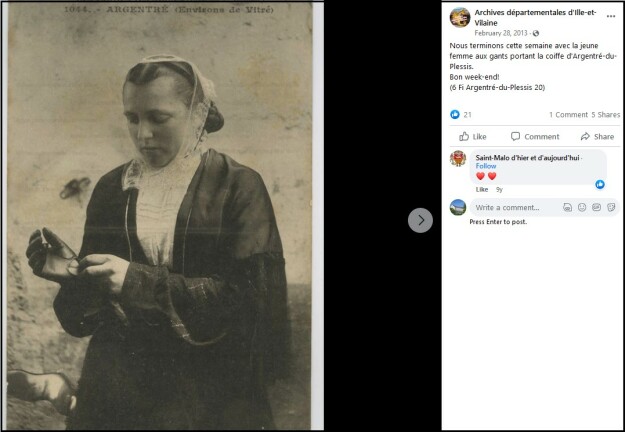This screenshot has height=432, width=625.
Task: View the 1 Comment link
Action: click(x=568, y=115)
